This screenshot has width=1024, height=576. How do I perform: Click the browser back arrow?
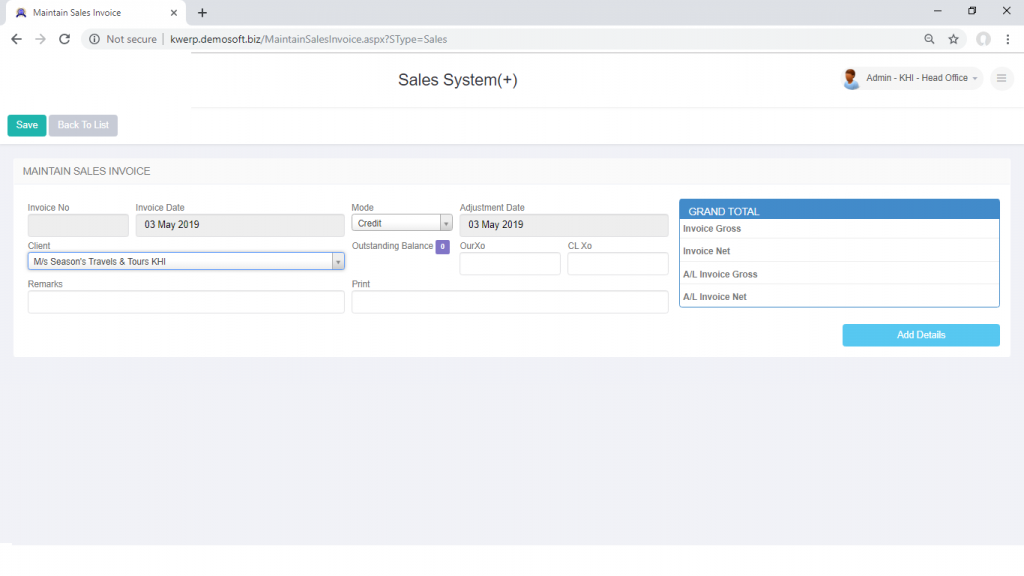[x=15, y=39]
